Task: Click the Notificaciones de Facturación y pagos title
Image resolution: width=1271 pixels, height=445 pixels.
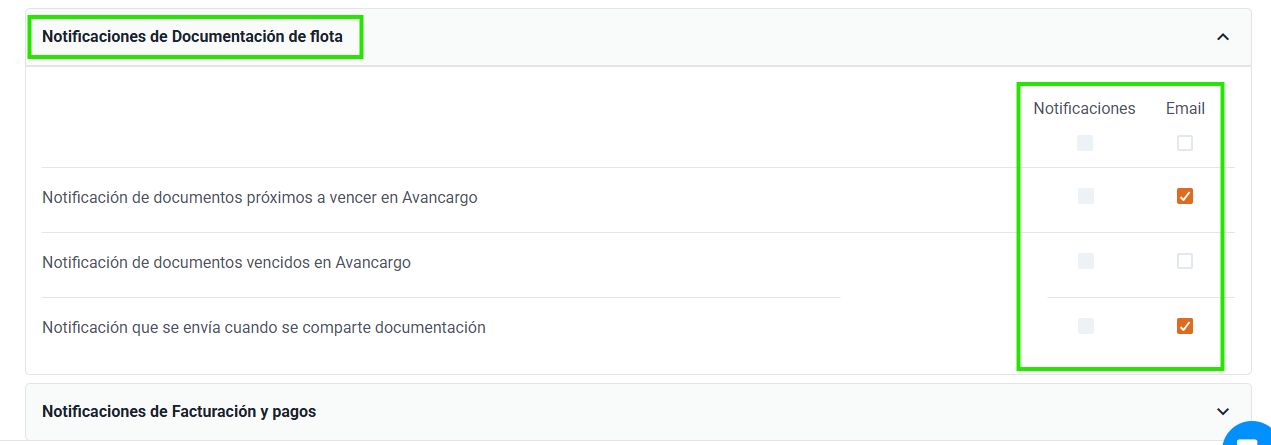Action: click(x=179, y=411)
